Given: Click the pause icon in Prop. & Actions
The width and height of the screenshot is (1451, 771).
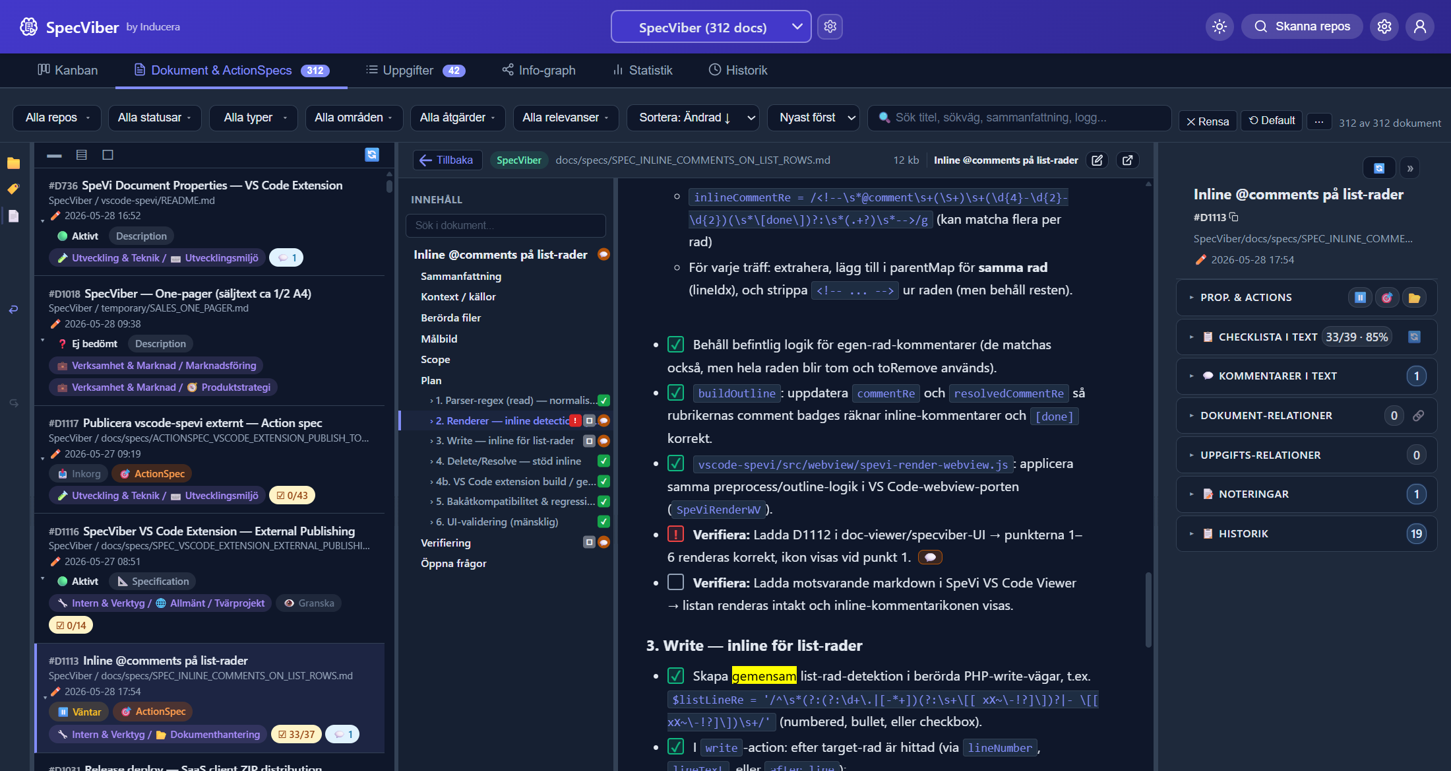Looking at the screenshot, I should coord(1360,297).
